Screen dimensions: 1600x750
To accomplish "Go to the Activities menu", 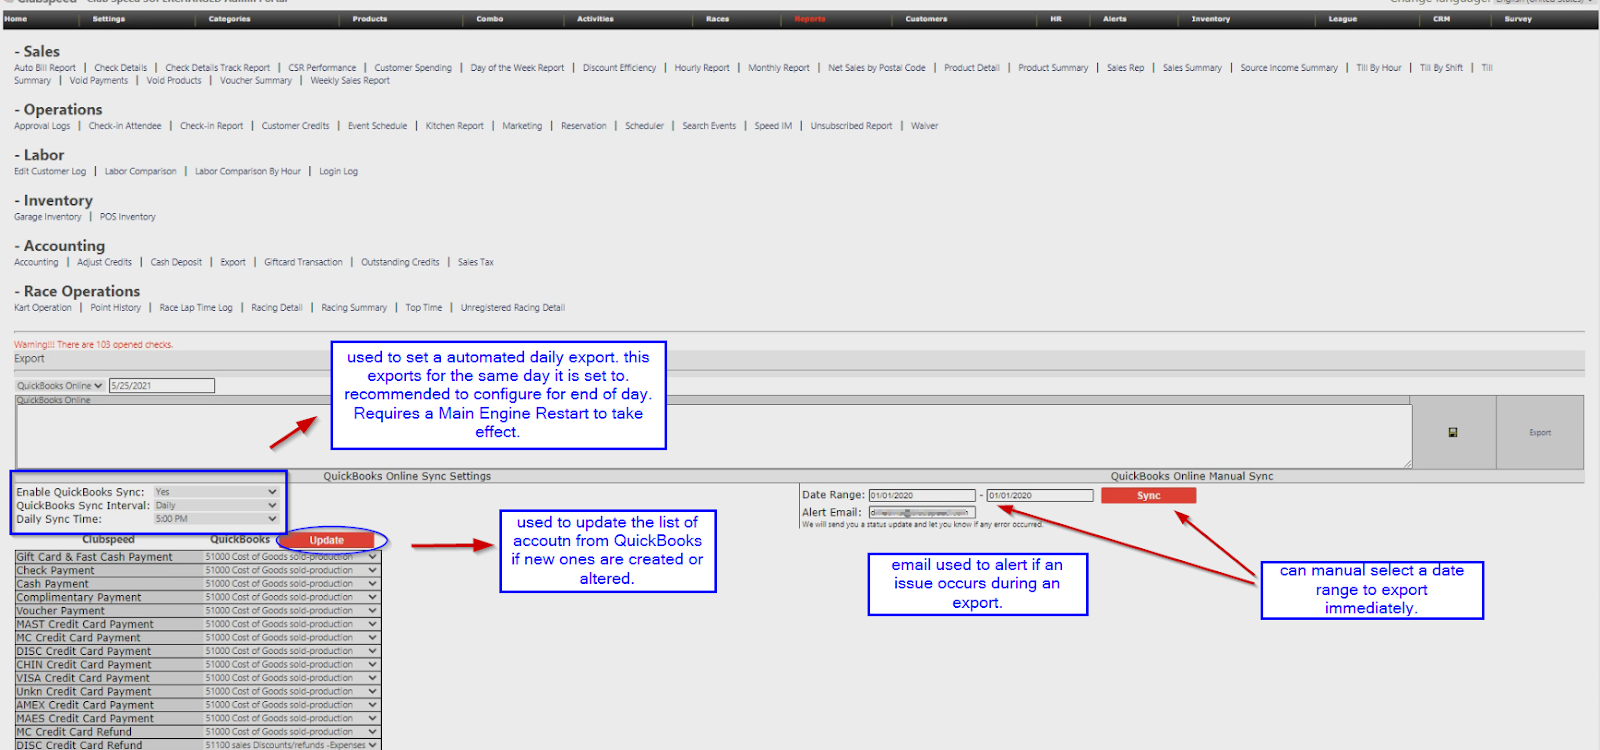I will pos(595,19).
